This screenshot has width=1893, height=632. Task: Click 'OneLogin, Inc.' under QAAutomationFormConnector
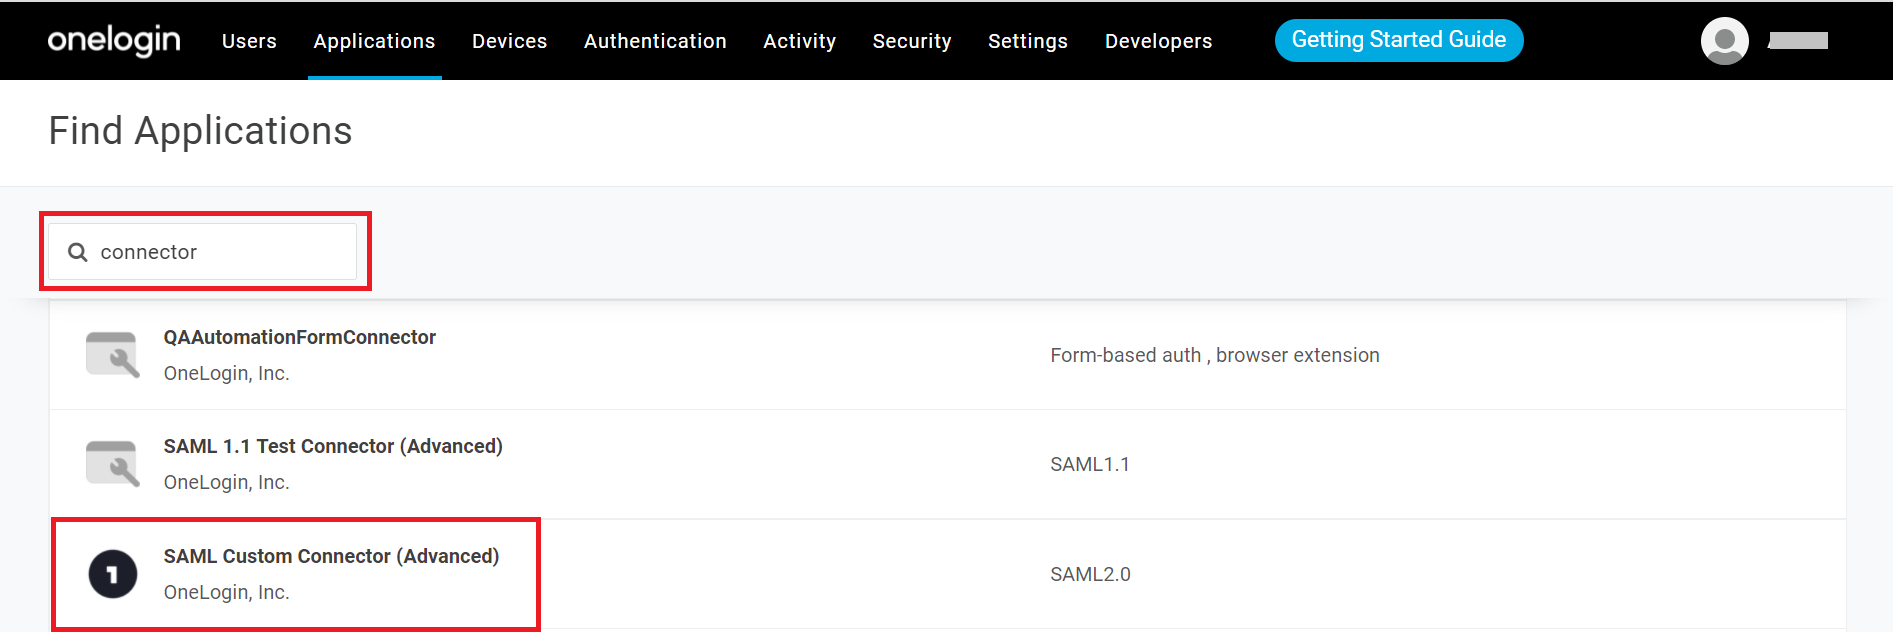227,373
